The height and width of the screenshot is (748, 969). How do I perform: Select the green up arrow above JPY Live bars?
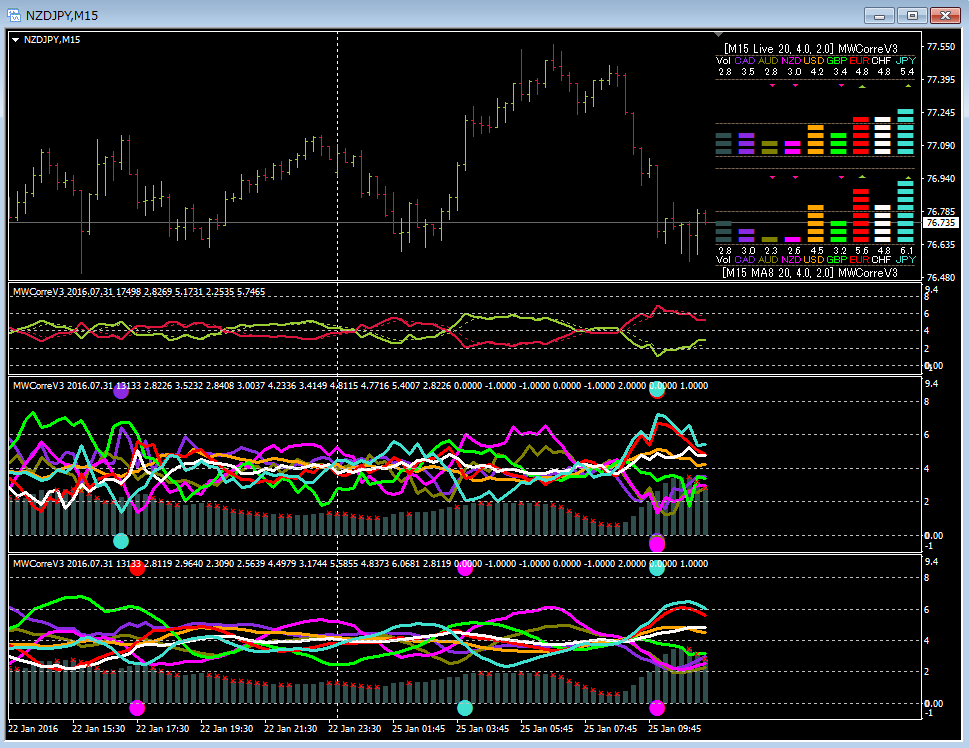(x=906, y=87)
